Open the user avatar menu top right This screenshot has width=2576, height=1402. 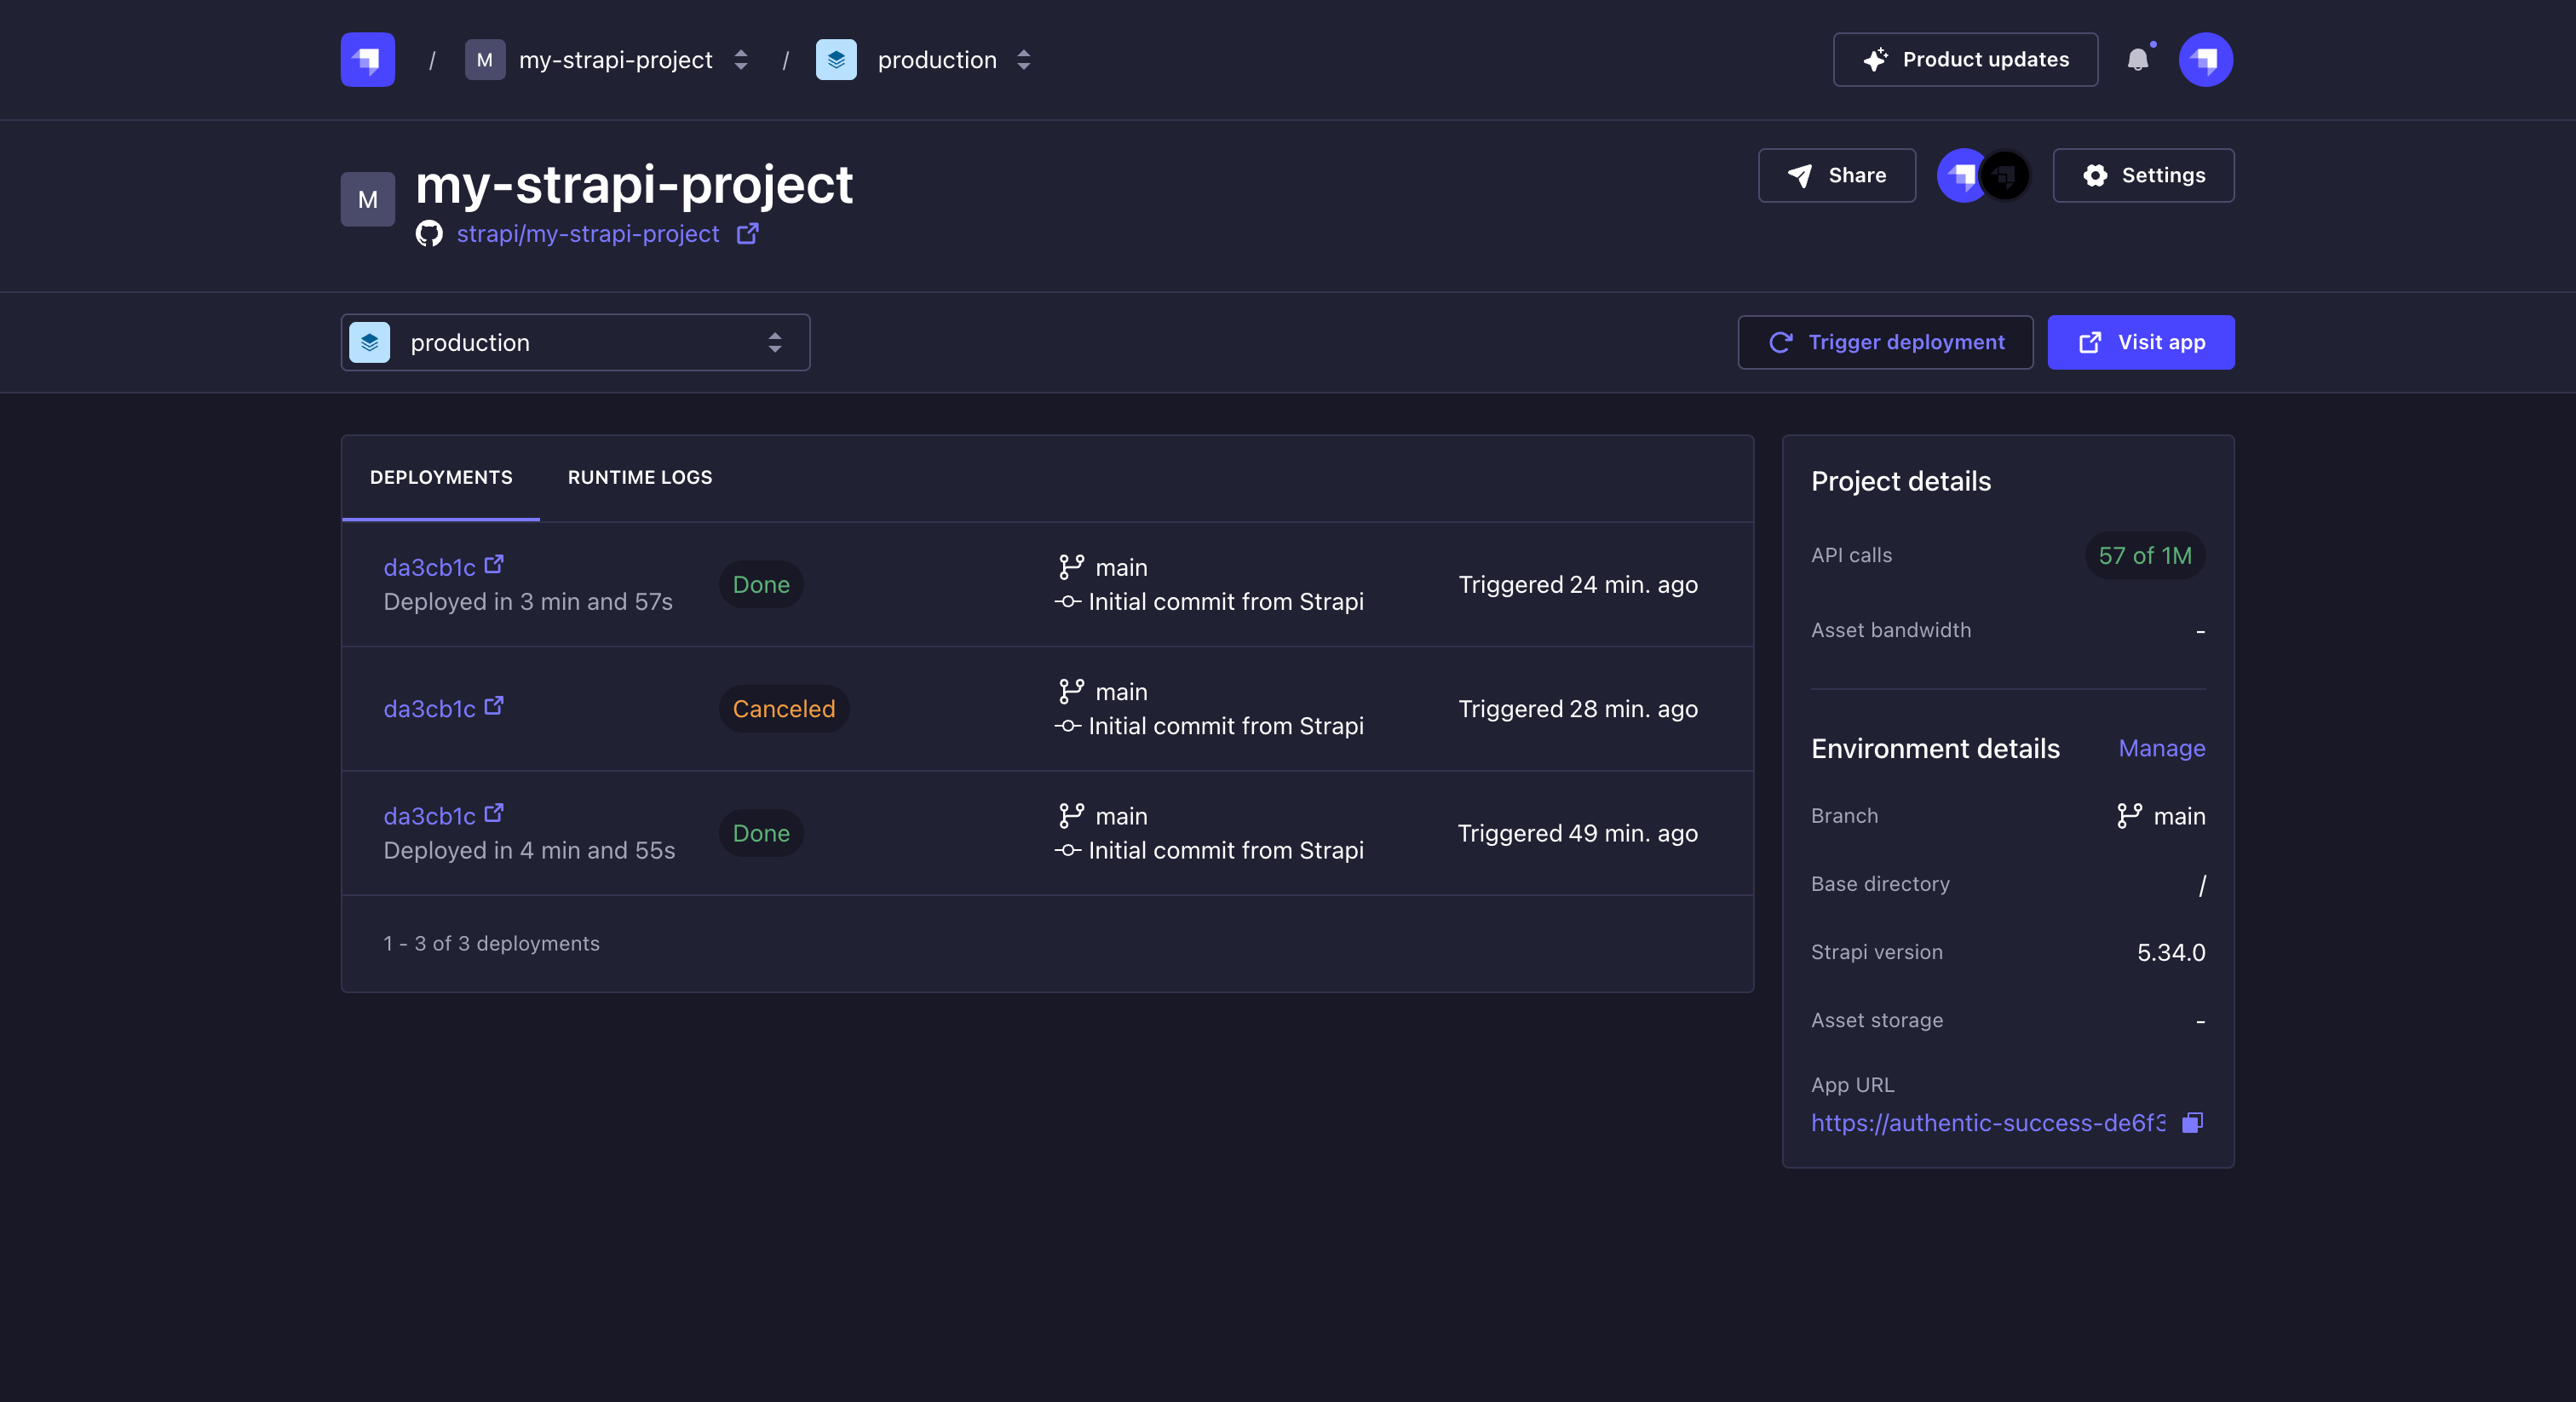2205,59
